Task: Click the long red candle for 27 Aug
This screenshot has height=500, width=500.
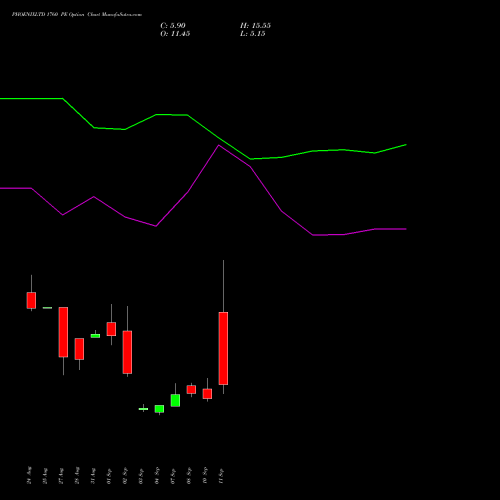Action: tap(63, 332)
